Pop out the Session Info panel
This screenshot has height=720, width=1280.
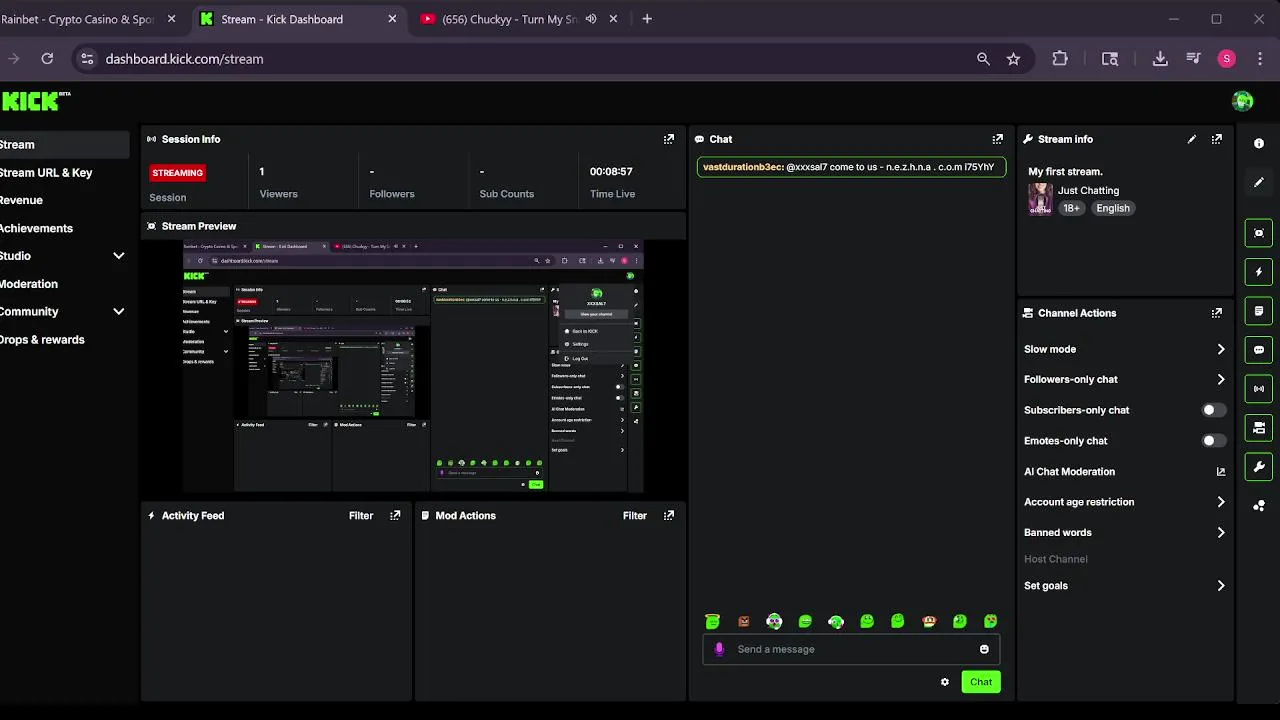coord(669,139)
